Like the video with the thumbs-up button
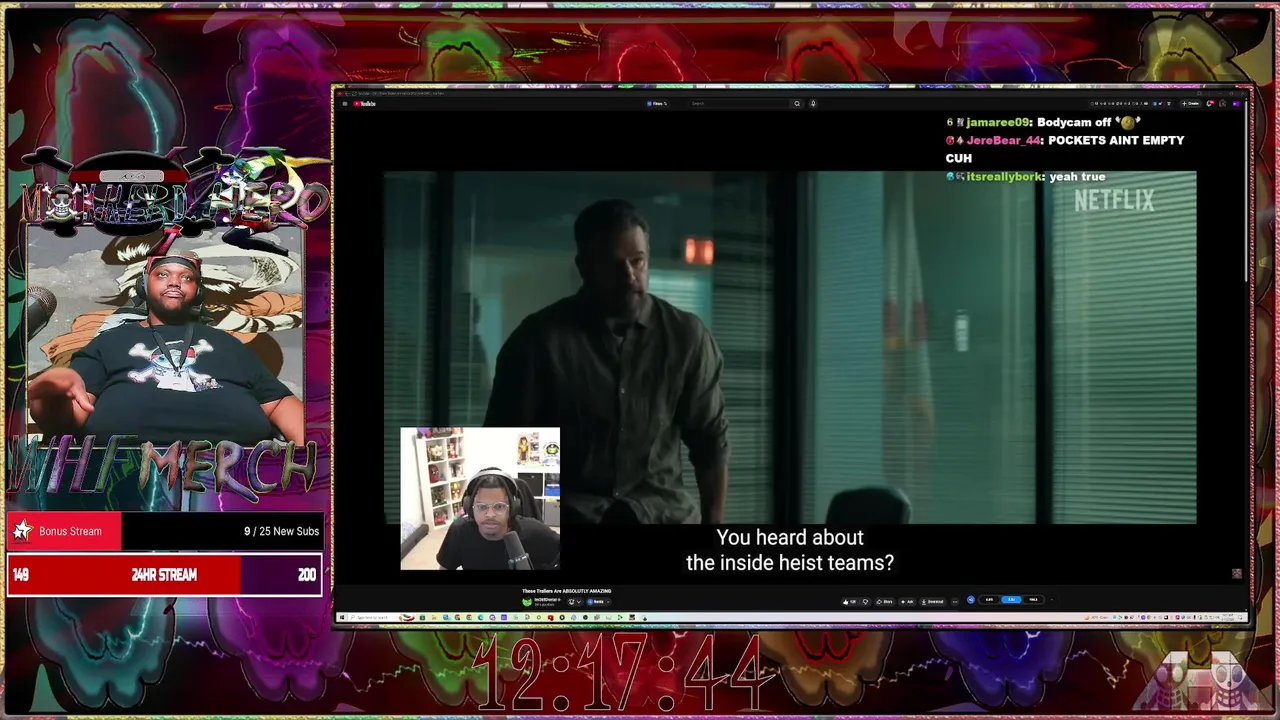 849,602
